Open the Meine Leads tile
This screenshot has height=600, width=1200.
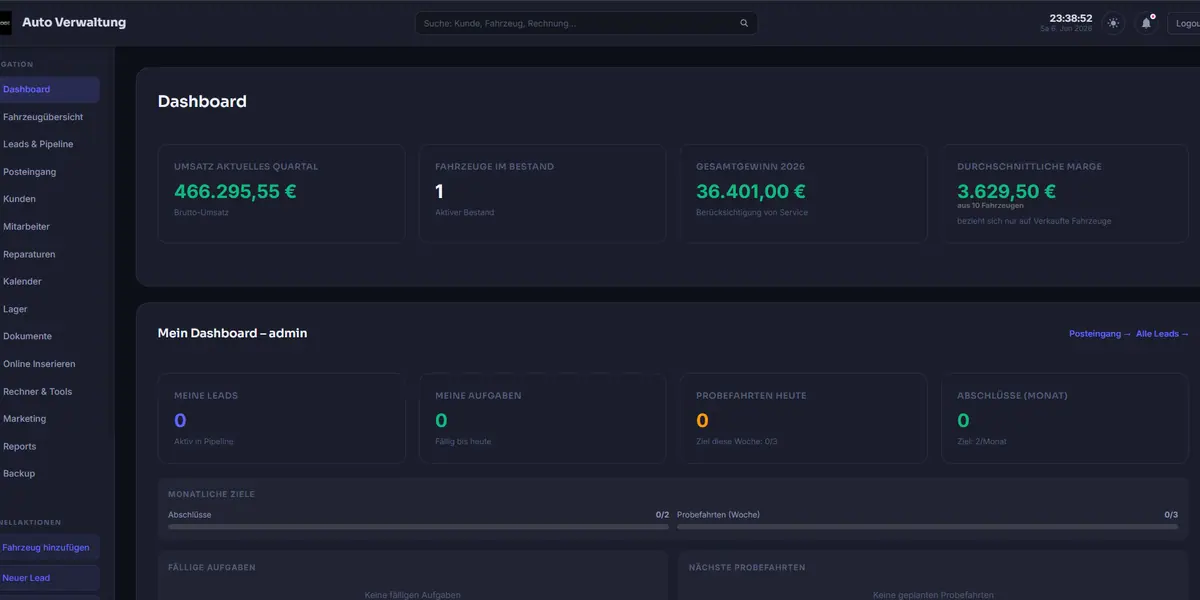(x=281, y=418)
